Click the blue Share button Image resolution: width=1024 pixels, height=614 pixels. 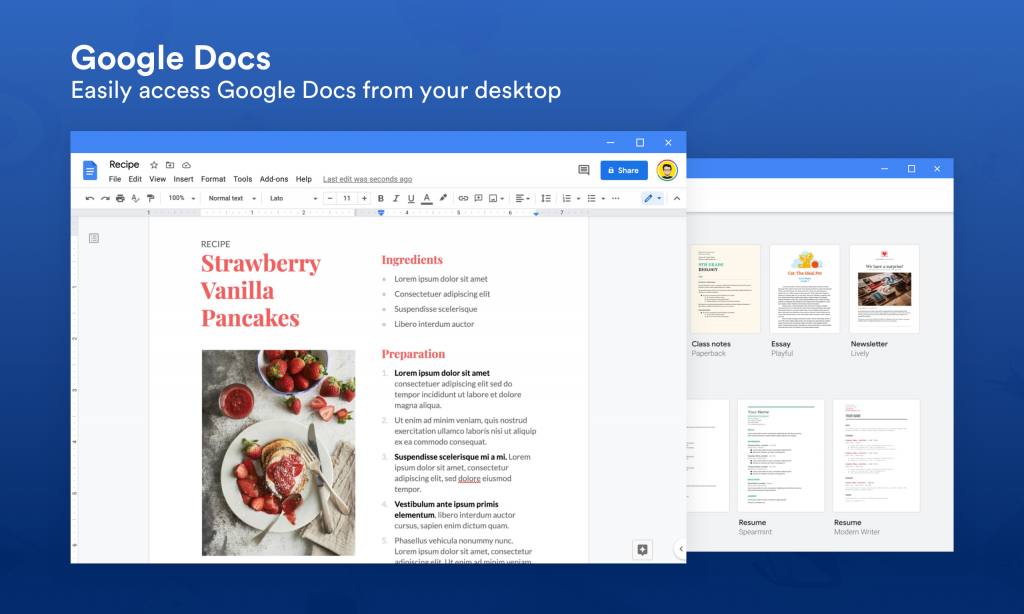pyautogui.click(x=624, y=170)
